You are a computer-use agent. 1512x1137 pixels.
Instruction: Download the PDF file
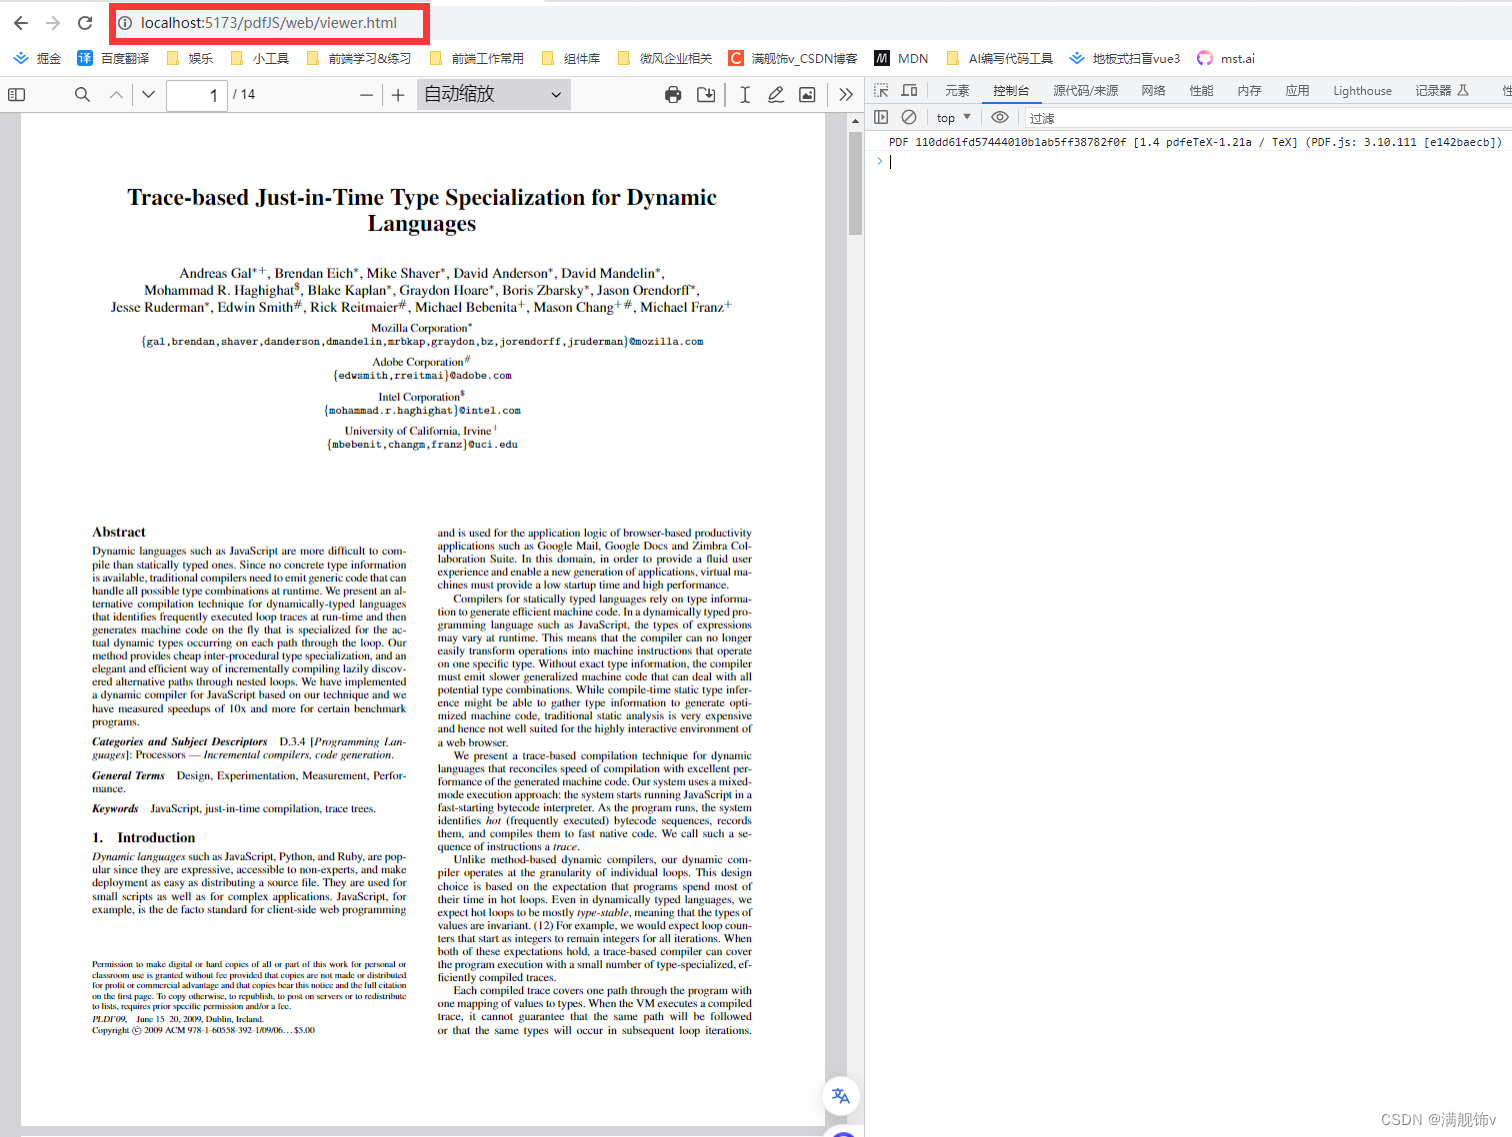(706, 94)
